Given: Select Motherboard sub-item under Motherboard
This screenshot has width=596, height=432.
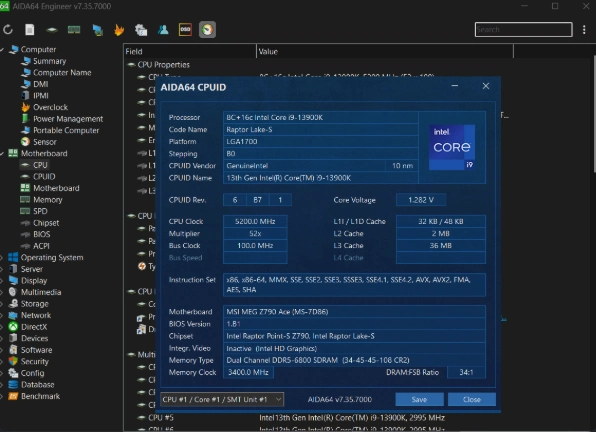Looking at the screenshot, I should [56, 188].
